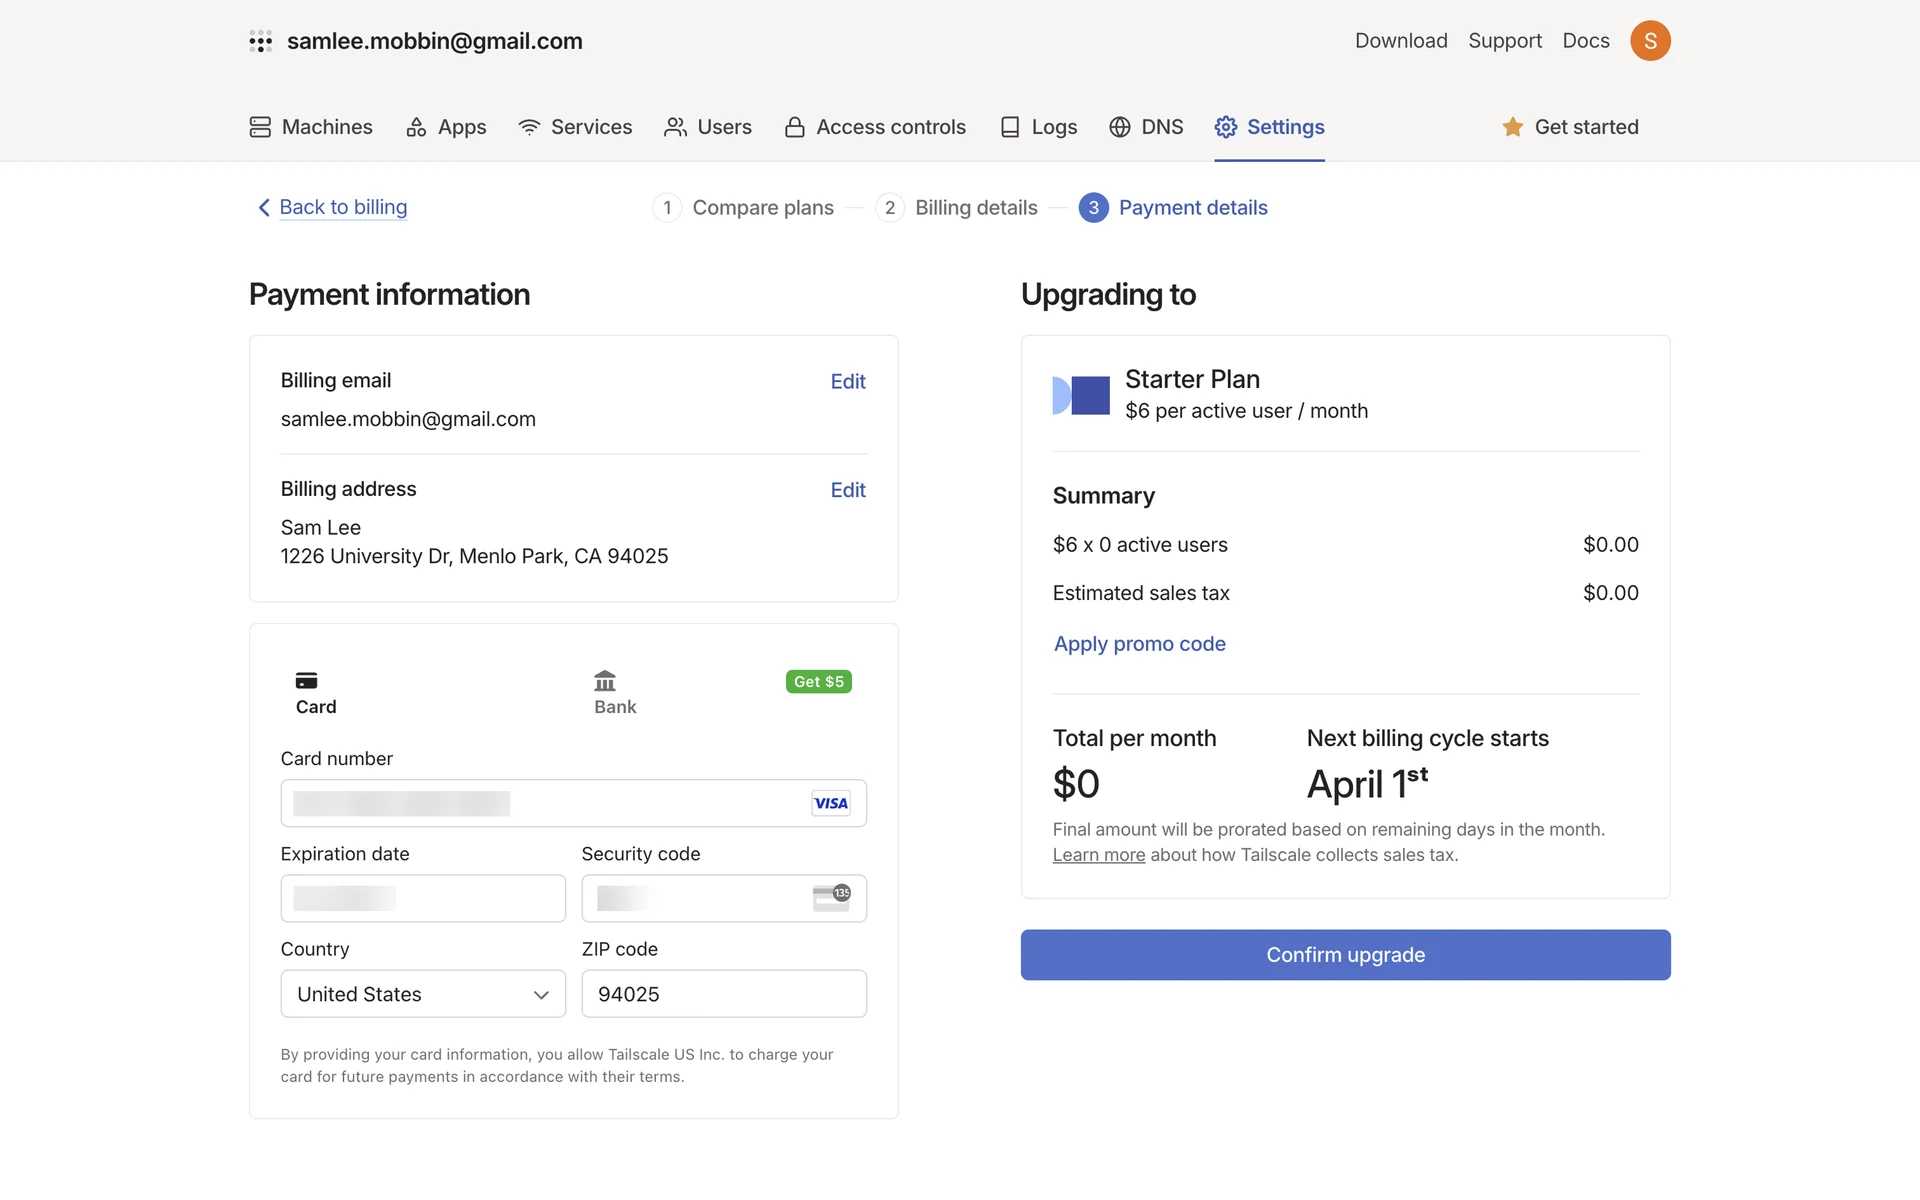
Task: Open the orange S account avatar
Action: (1650, 41)
